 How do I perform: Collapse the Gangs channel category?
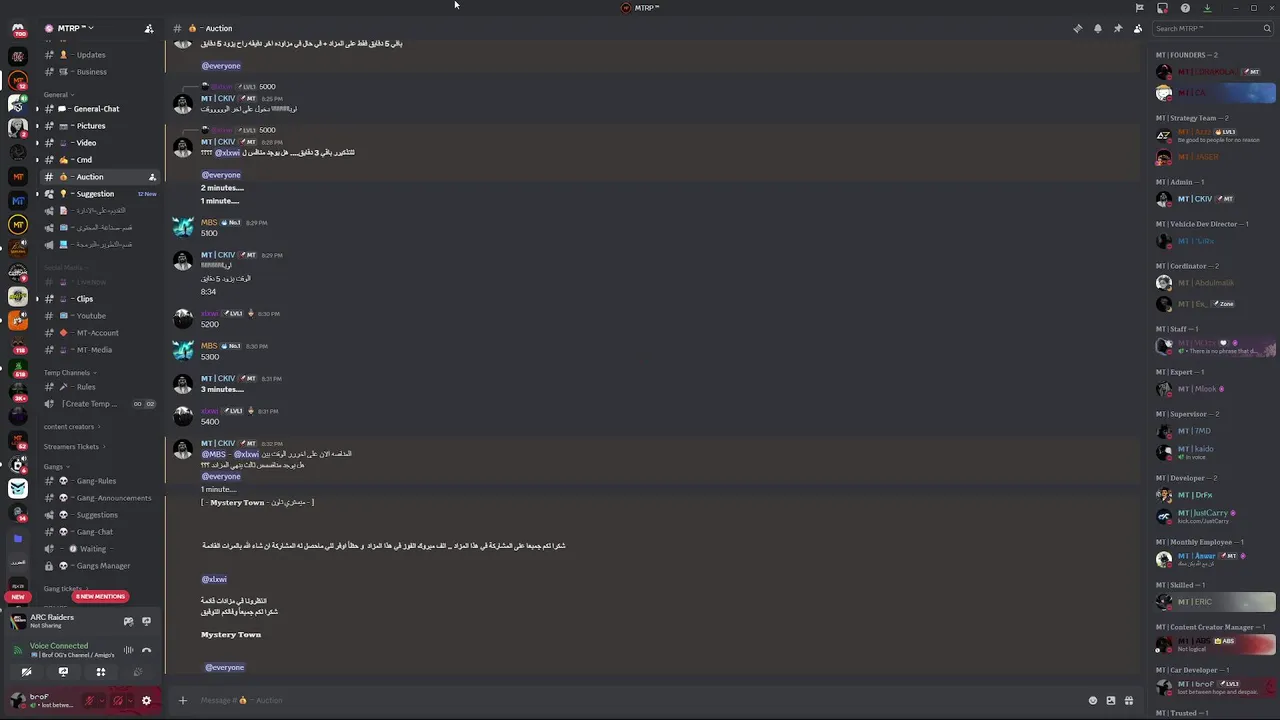pyautogui.click(x=54, y=466)
